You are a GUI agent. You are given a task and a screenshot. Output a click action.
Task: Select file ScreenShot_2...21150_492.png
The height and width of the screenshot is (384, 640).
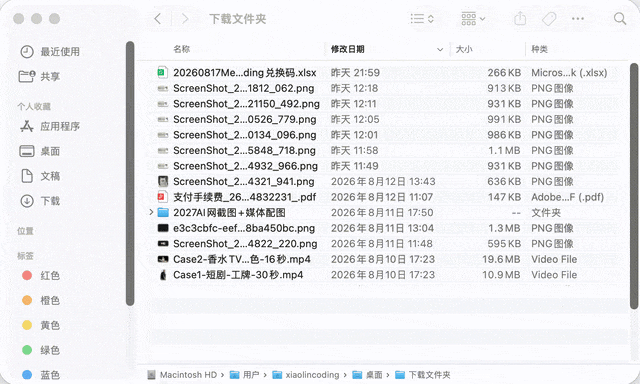point(246,104)
